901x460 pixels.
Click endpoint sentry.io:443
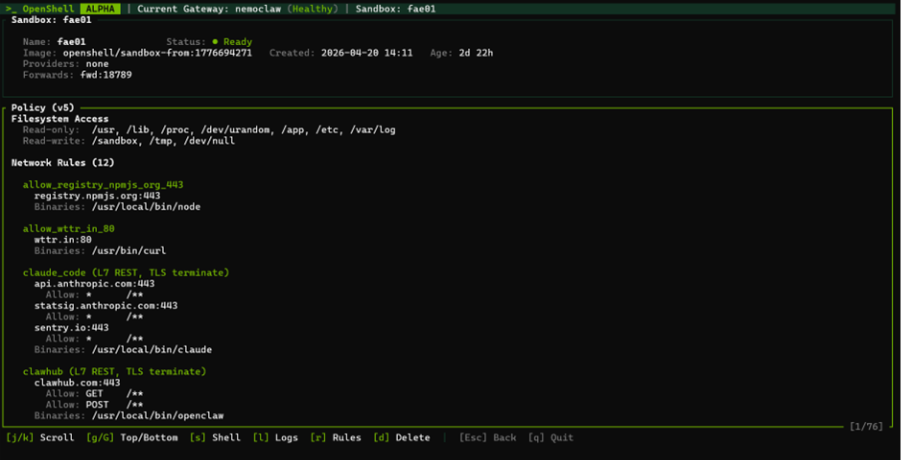[x=71, y=327]
